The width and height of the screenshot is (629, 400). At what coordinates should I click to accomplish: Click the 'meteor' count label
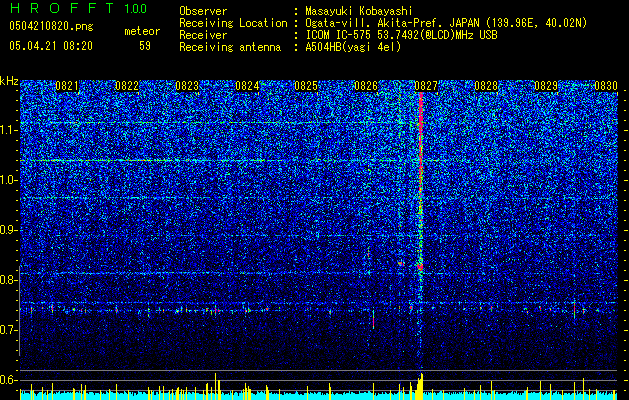pos(142,31)
